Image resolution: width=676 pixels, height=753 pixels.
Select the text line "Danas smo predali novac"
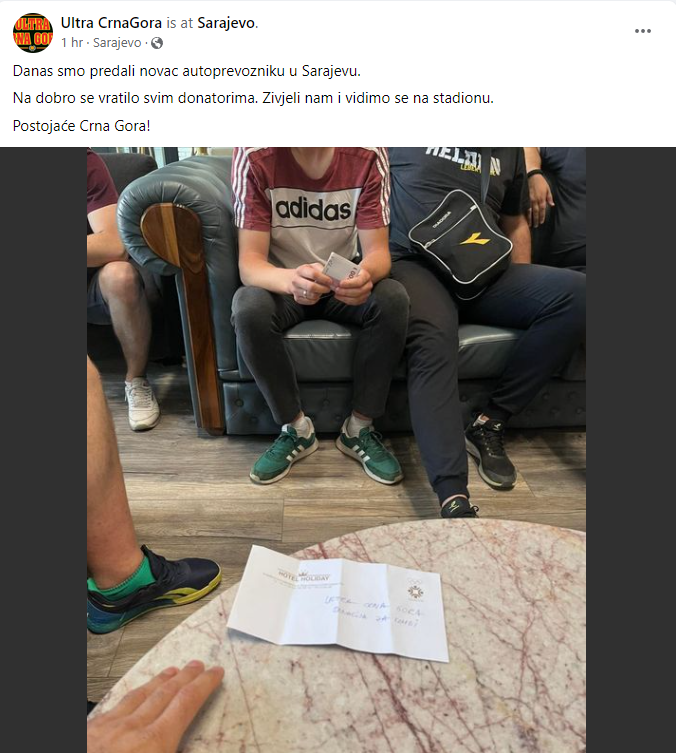(x=186, y=71)
